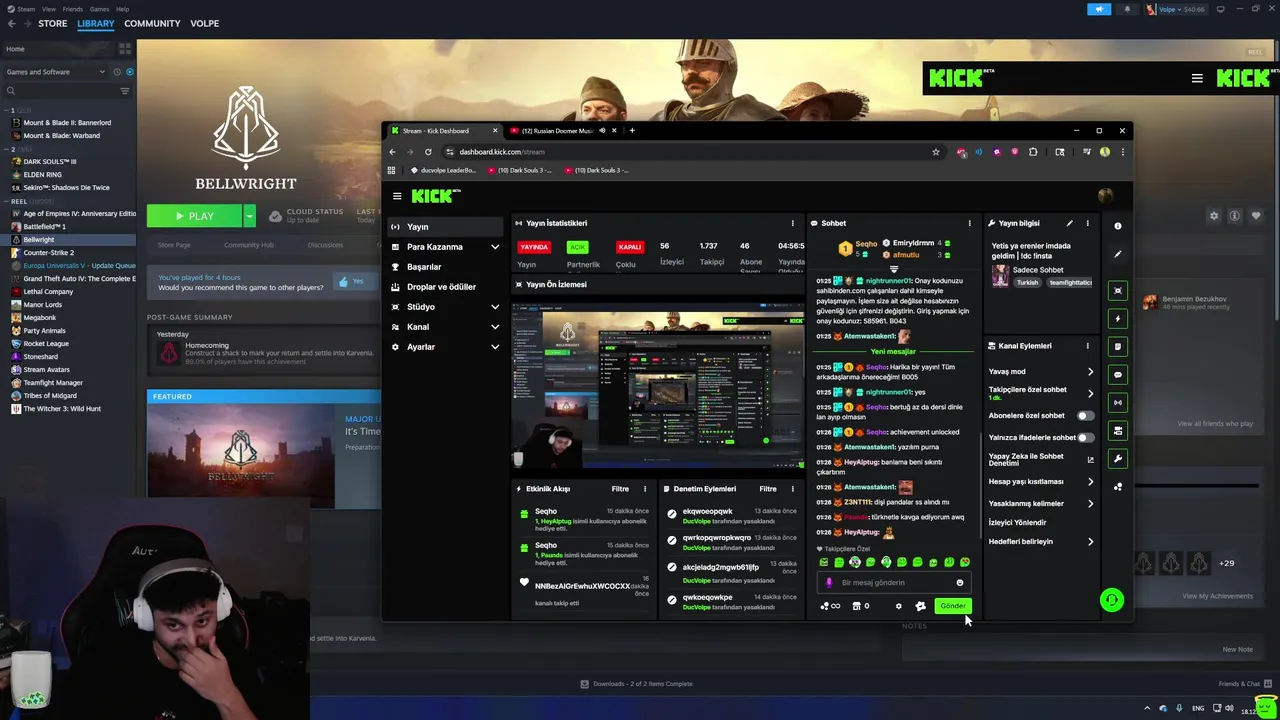Open Hesap yaşı kısıtlaması chevron
Viewport: 1280px width, 720px height.
[x=1090, y=482]
